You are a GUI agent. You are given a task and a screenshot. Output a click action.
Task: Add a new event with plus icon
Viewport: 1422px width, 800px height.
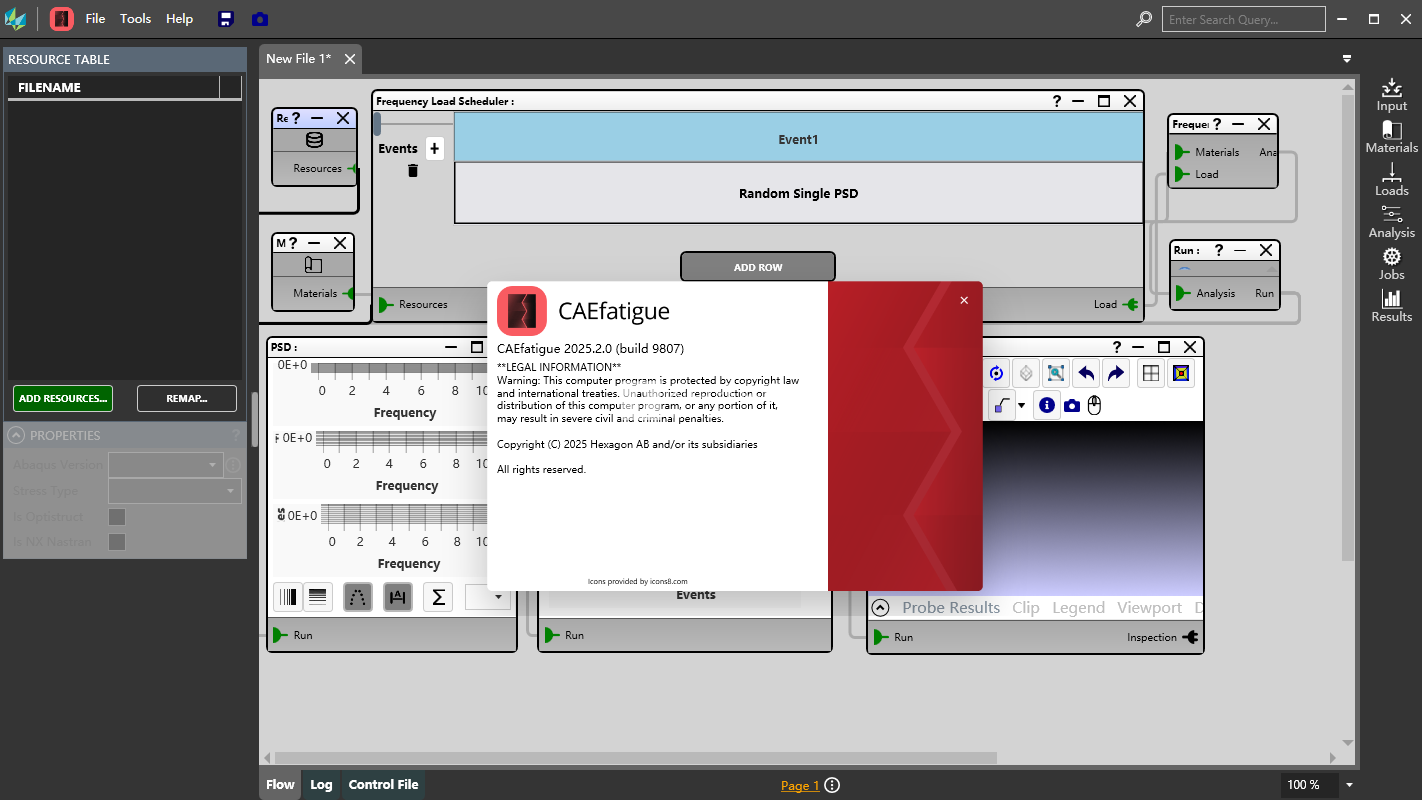click(434, 148)
